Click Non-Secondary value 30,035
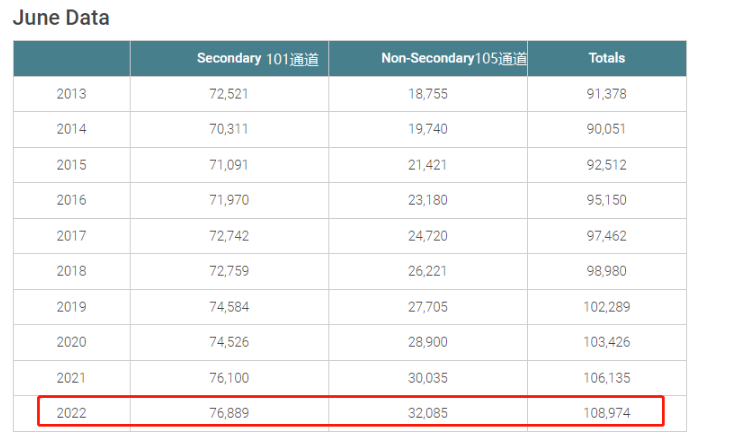This screenshot has height=442, width=753. 427,378
